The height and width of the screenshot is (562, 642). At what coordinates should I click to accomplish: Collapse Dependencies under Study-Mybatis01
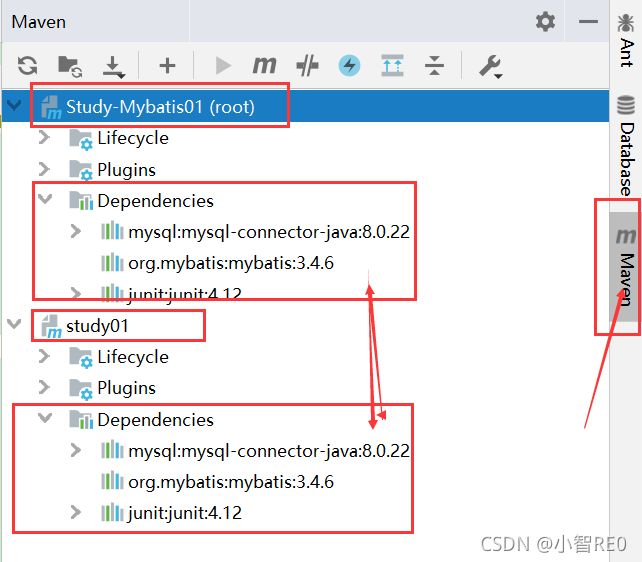point(45,199)
